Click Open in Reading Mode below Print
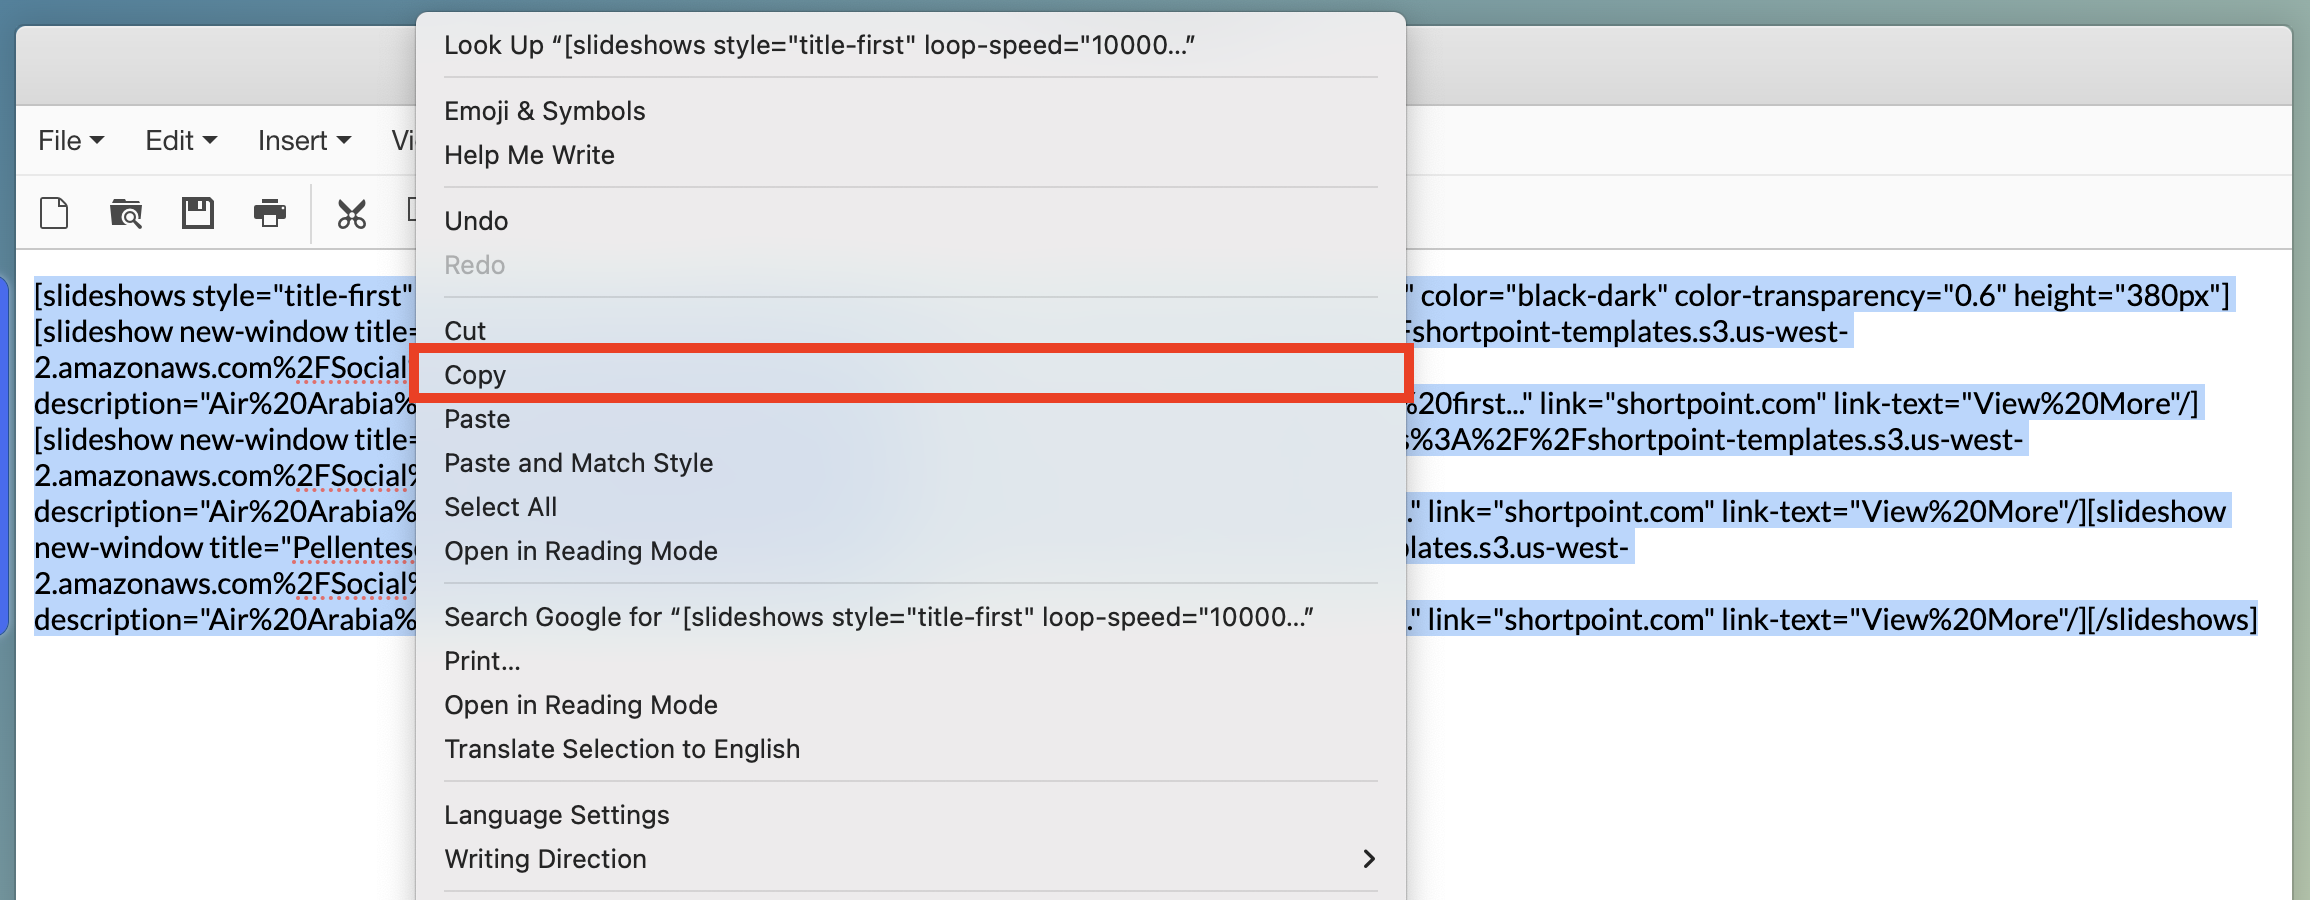2310x900 pixels. 911,705
